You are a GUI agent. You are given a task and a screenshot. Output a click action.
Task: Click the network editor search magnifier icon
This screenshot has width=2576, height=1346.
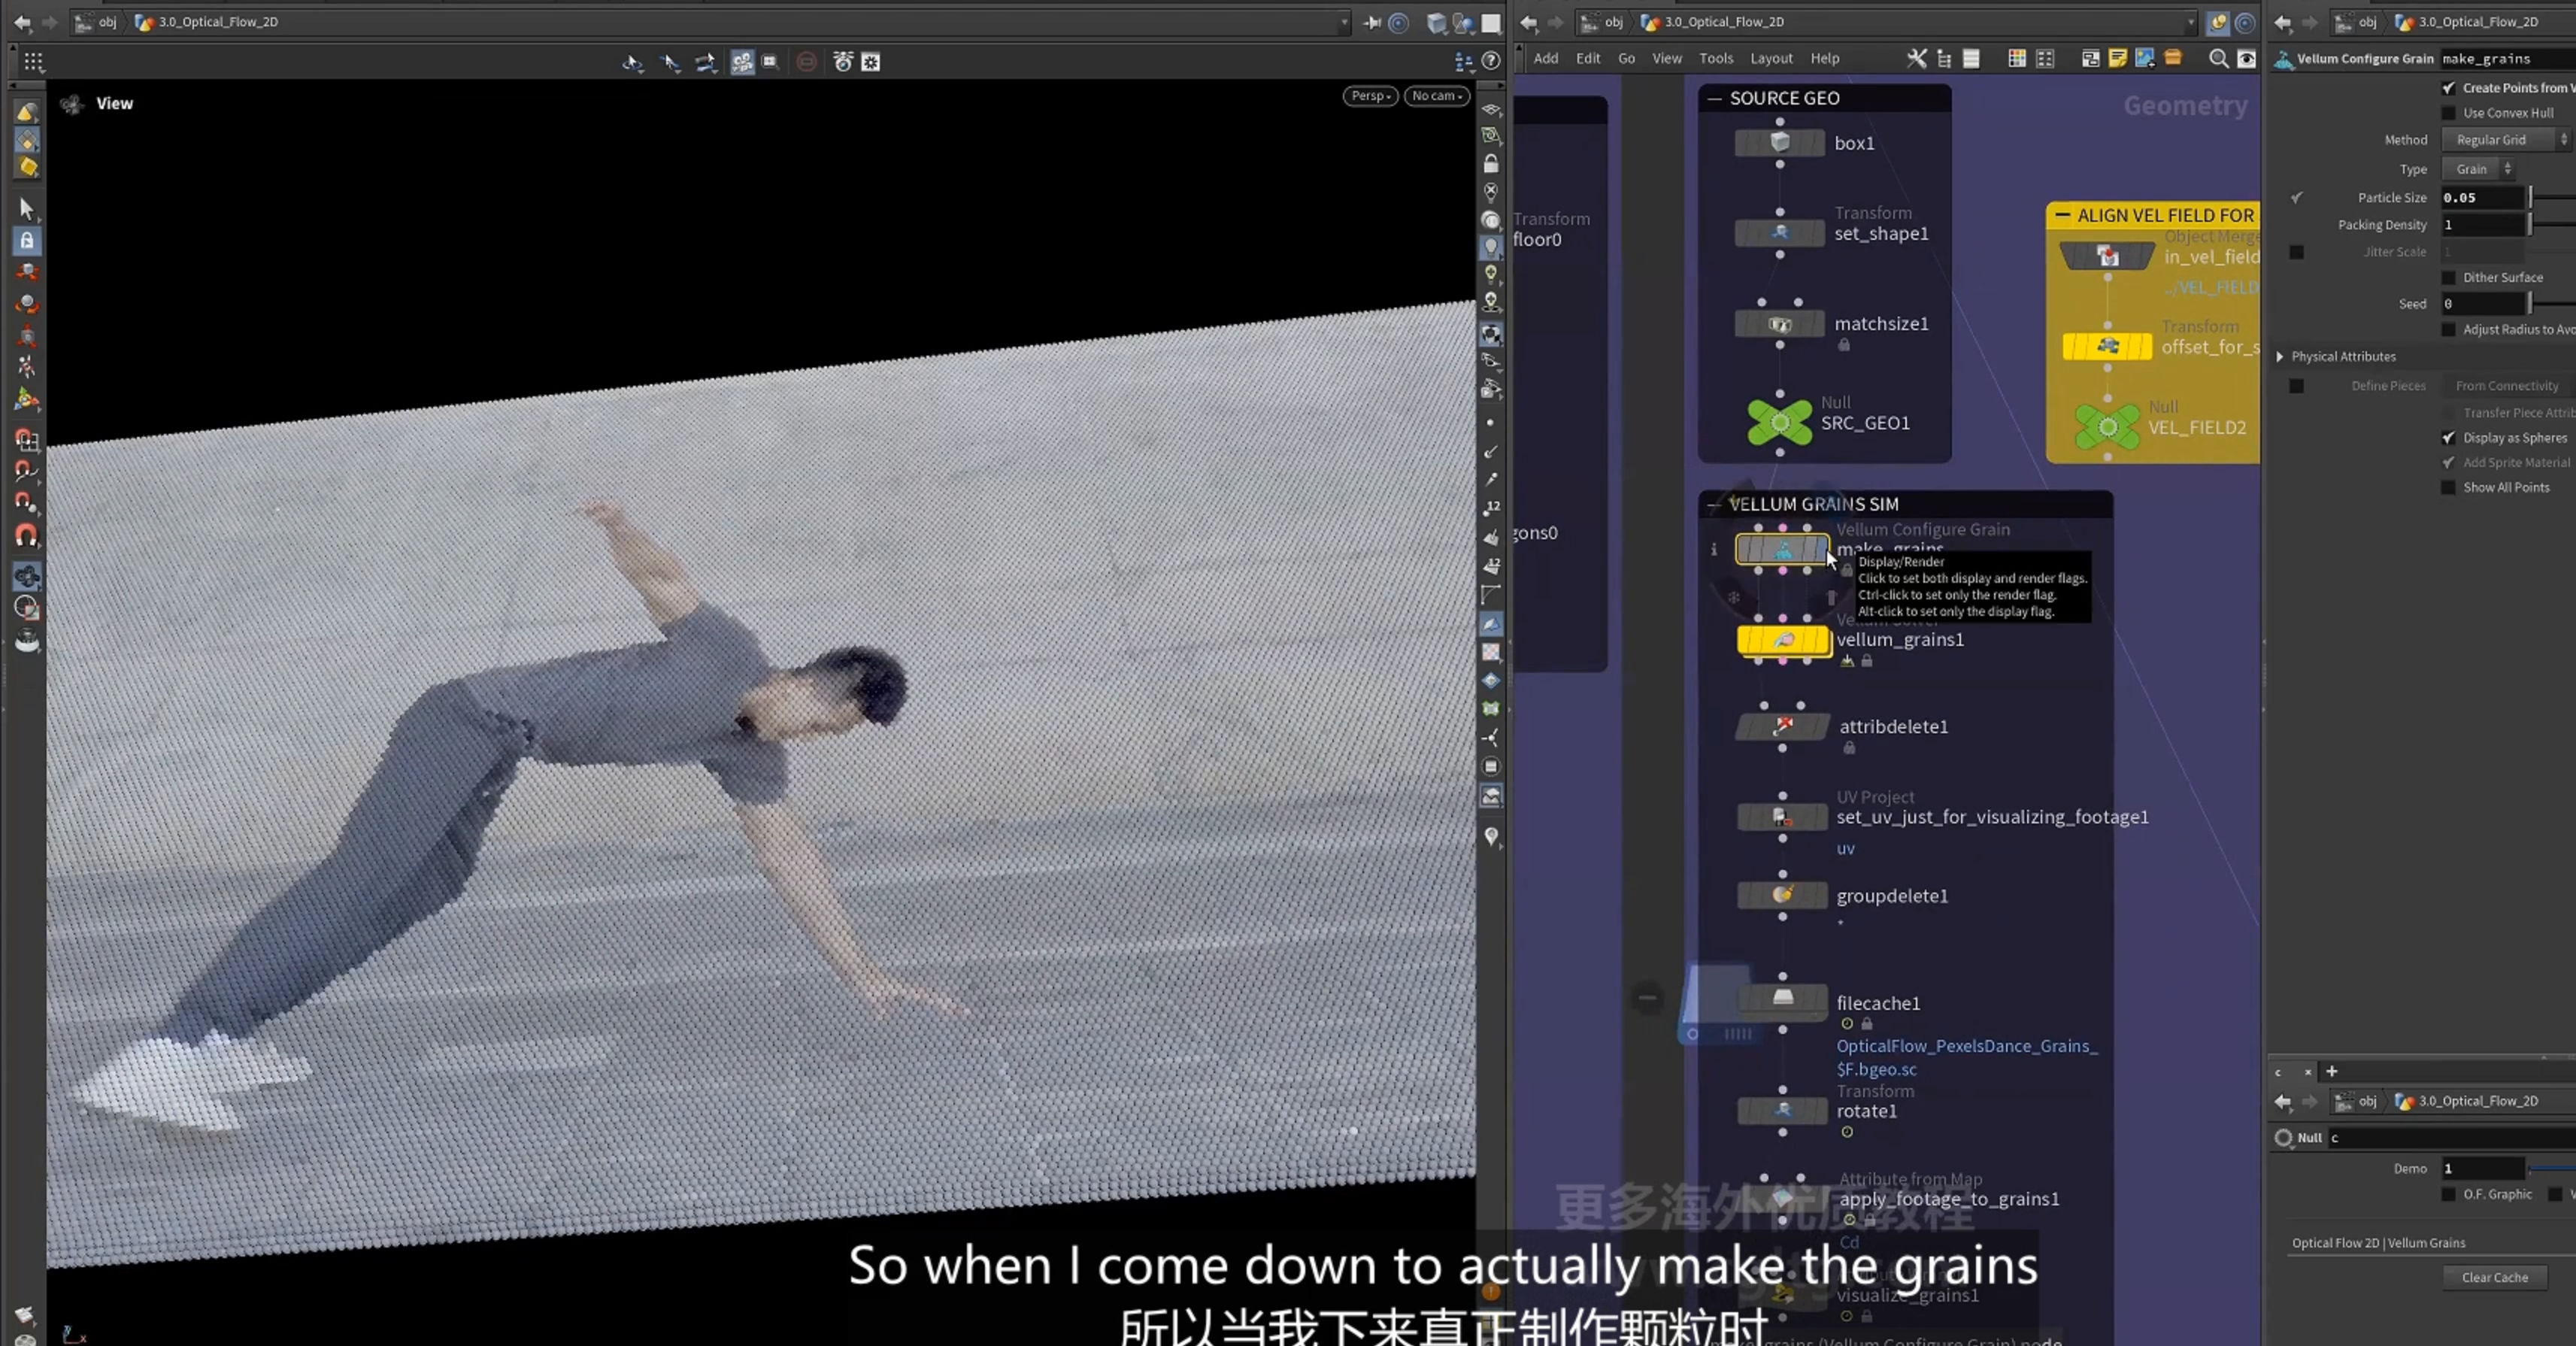2218,59
